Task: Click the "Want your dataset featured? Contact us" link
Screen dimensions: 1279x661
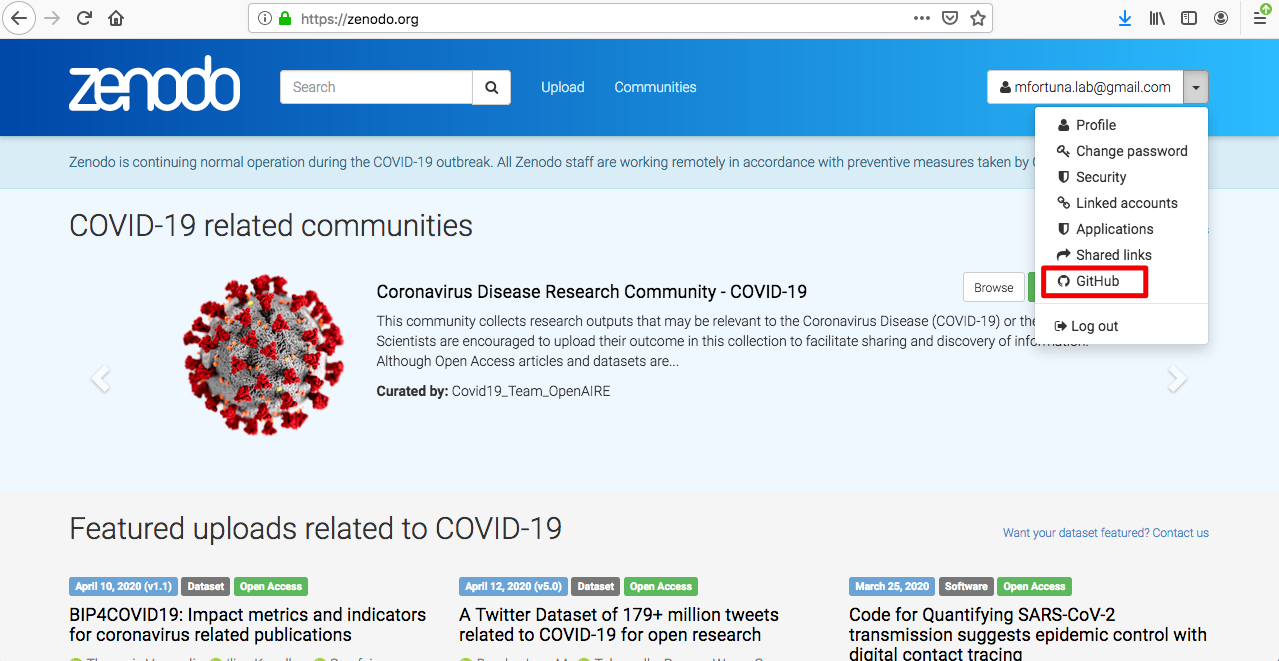Action: coord(1106,533)
